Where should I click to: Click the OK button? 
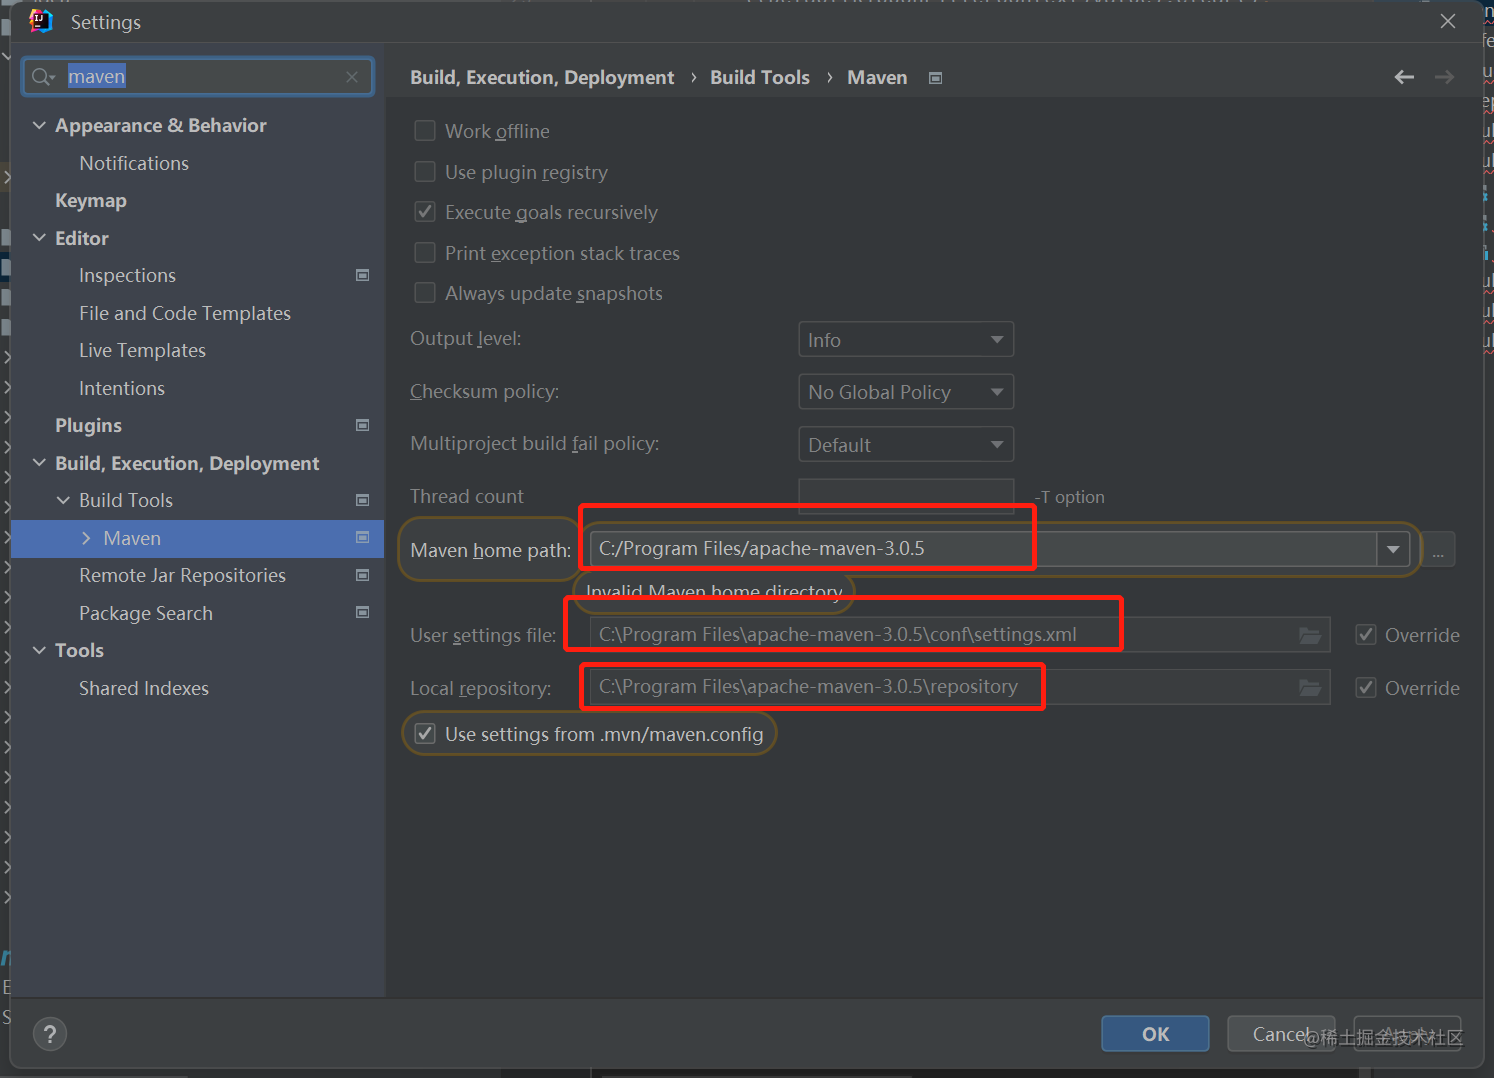coord(1155,1034)
